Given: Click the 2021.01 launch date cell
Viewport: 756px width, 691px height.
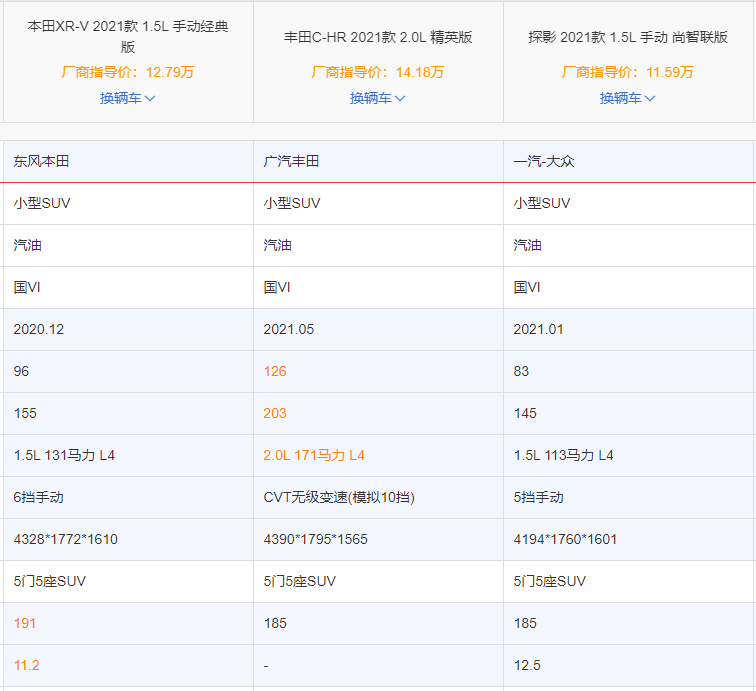Looking at the screenshot, I should pyautogui.click(x=629, y=329).
